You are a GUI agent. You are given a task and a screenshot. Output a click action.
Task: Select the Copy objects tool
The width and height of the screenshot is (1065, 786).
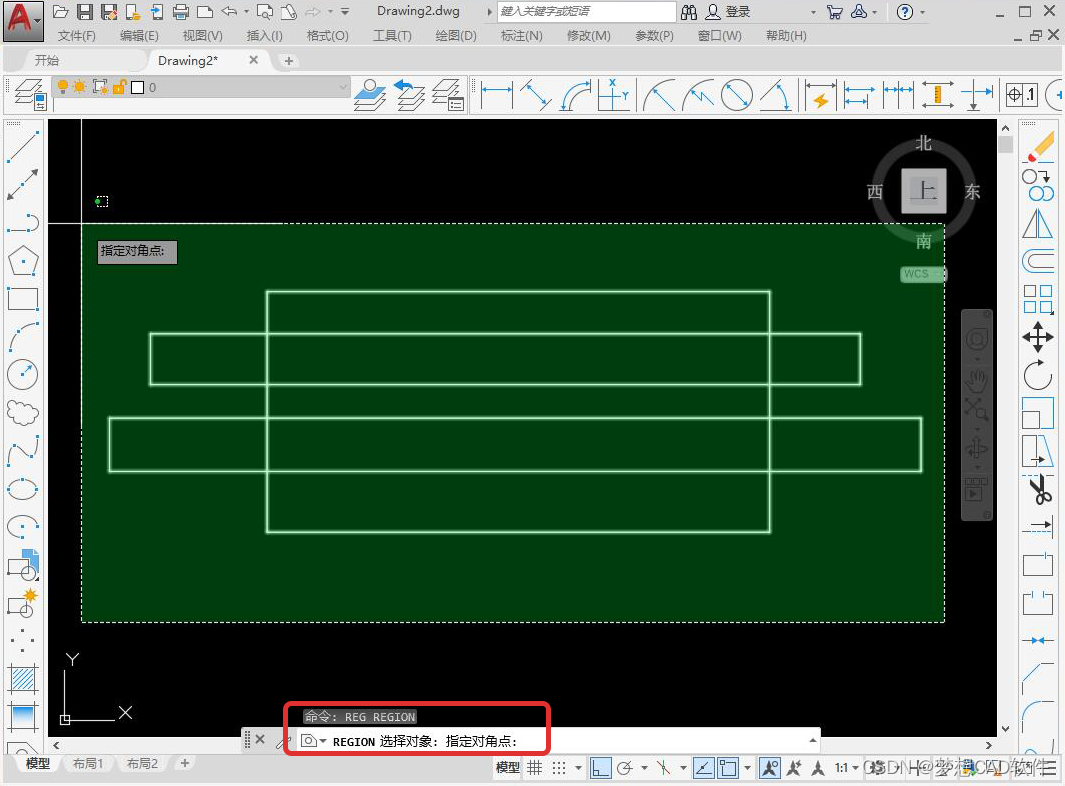[1038, 185]
